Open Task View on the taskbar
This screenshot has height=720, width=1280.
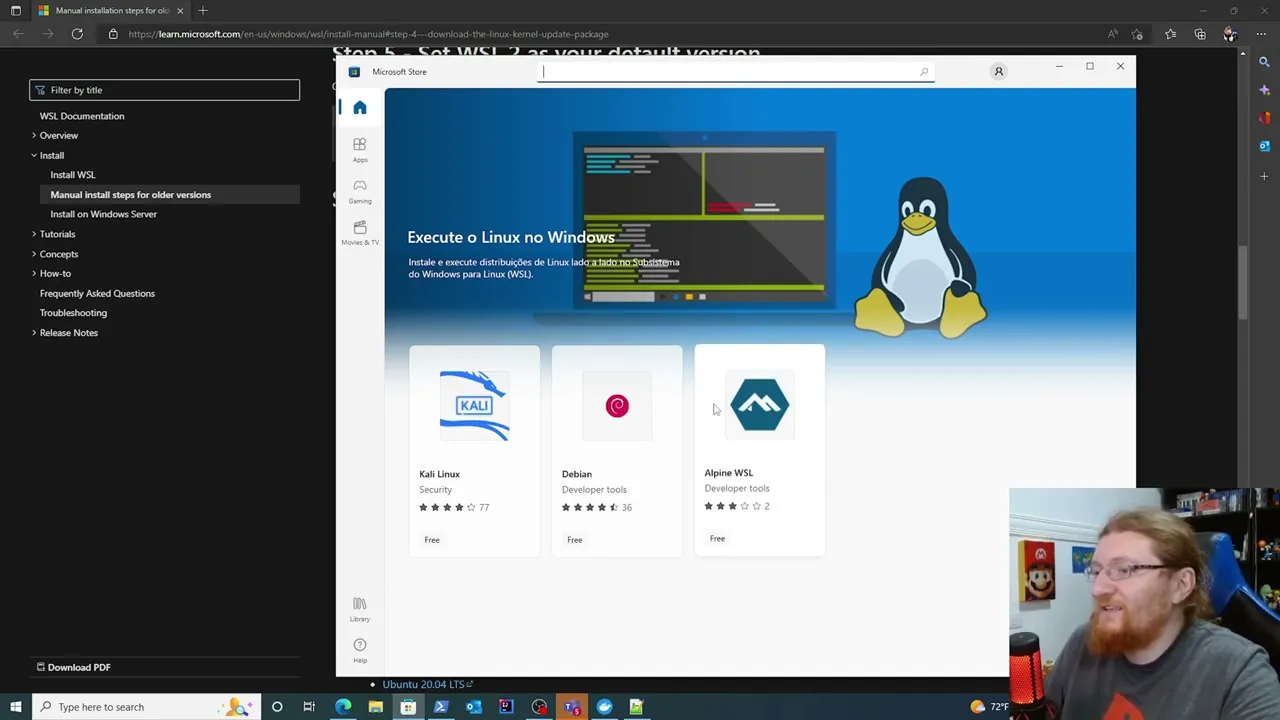pos(309,707)
